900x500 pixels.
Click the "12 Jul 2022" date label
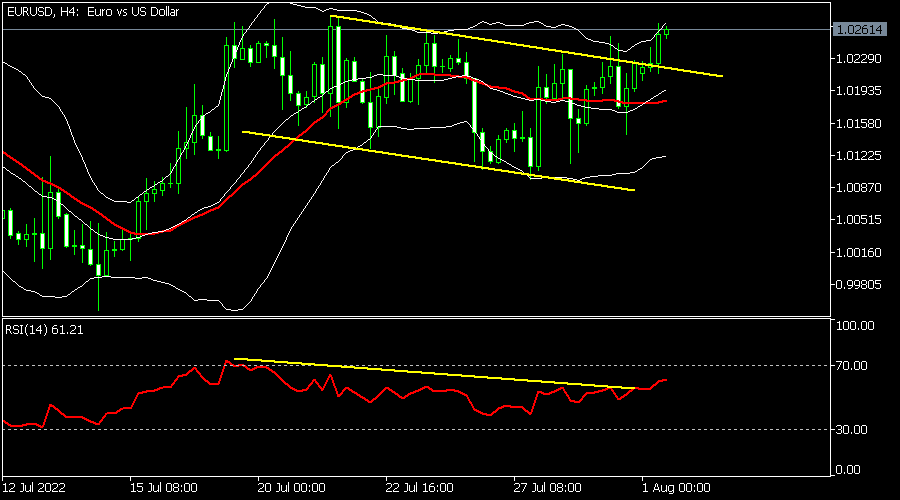click(34, 488)
